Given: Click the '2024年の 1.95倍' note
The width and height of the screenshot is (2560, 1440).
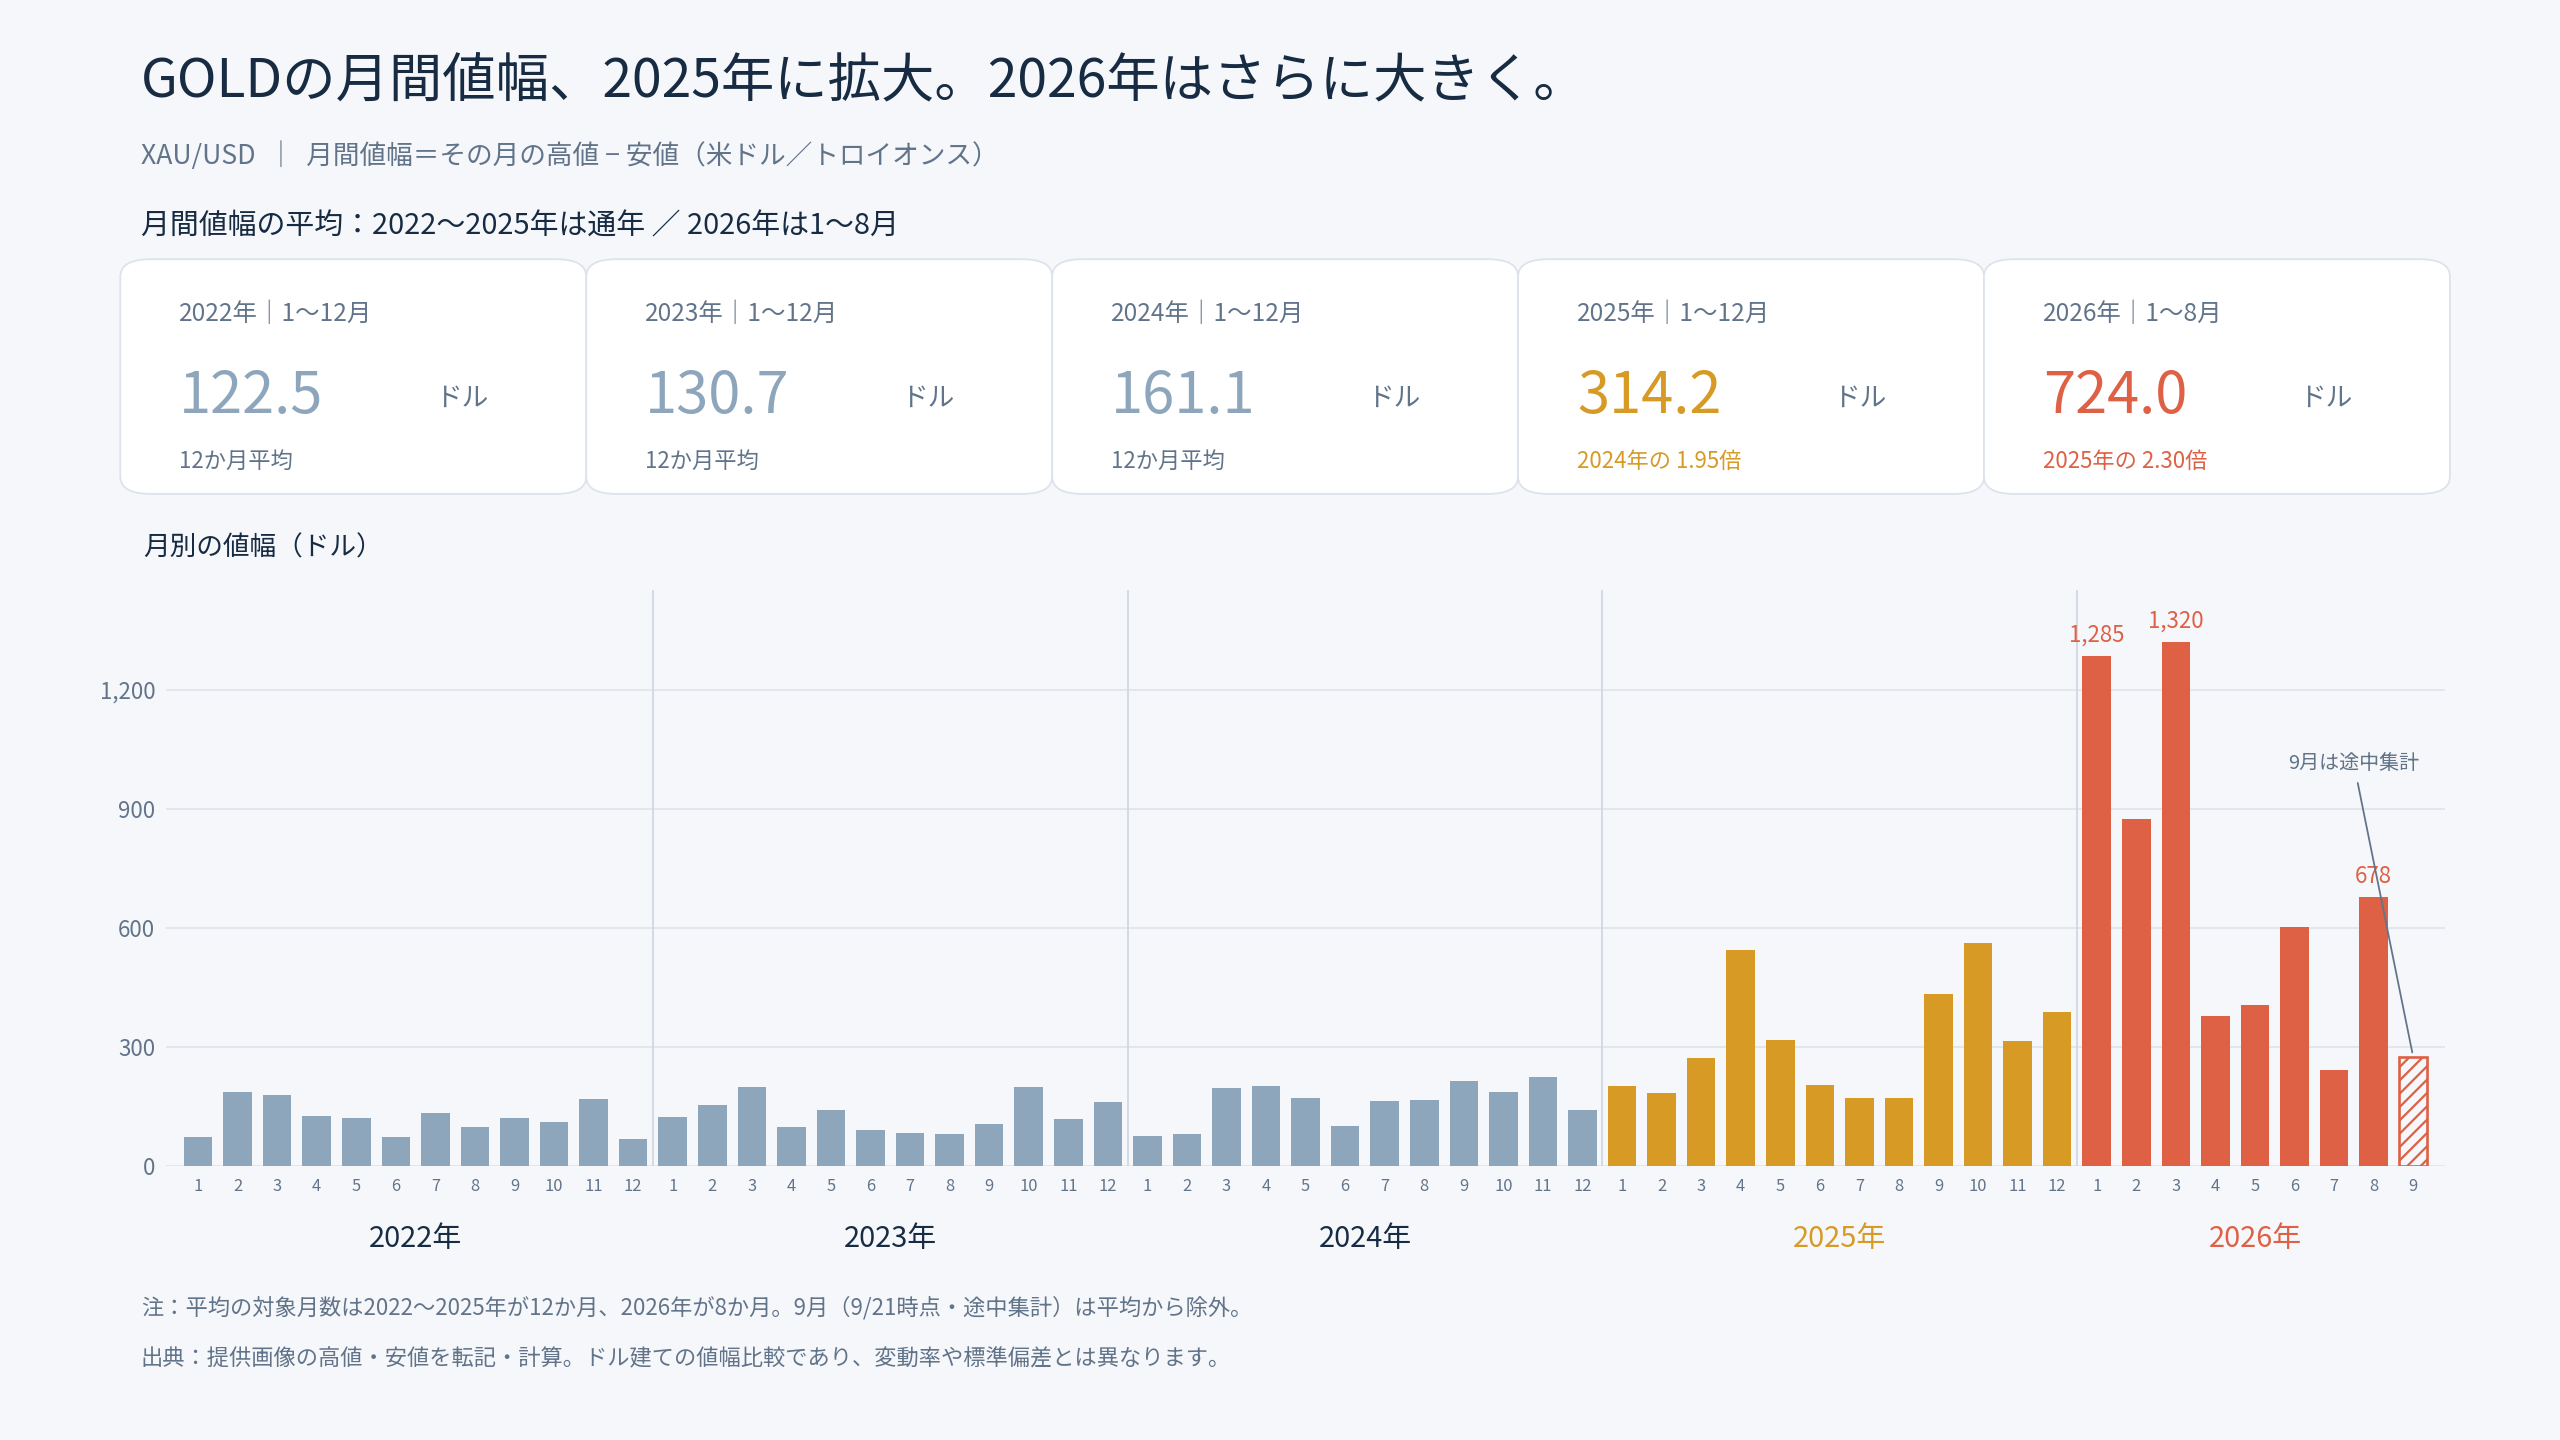Looking at the screenshot, I should tap(1659, 460).
